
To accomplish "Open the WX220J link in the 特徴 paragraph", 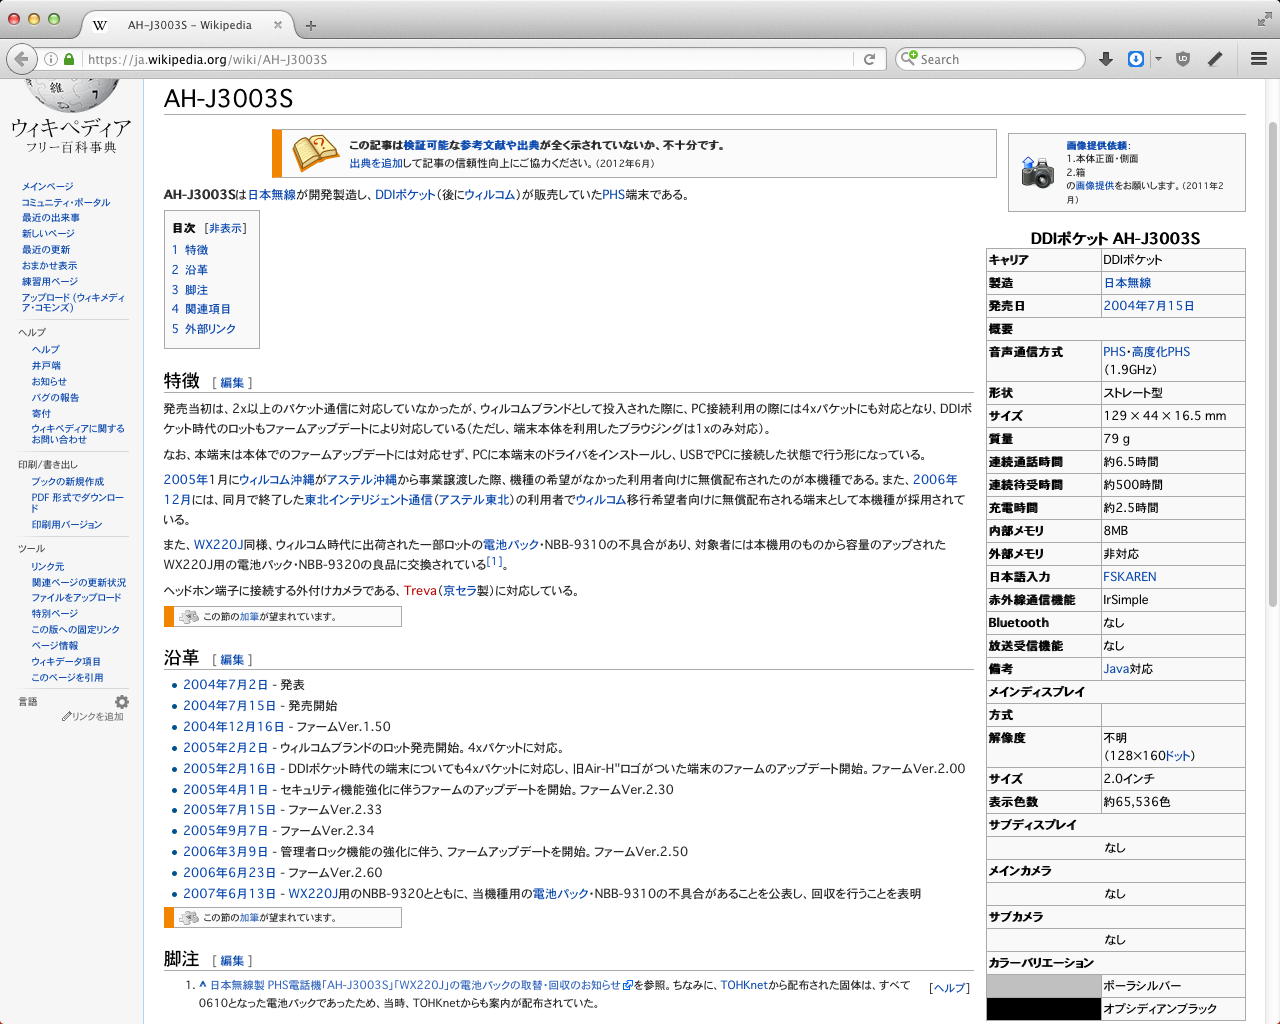I will (218, 545).
